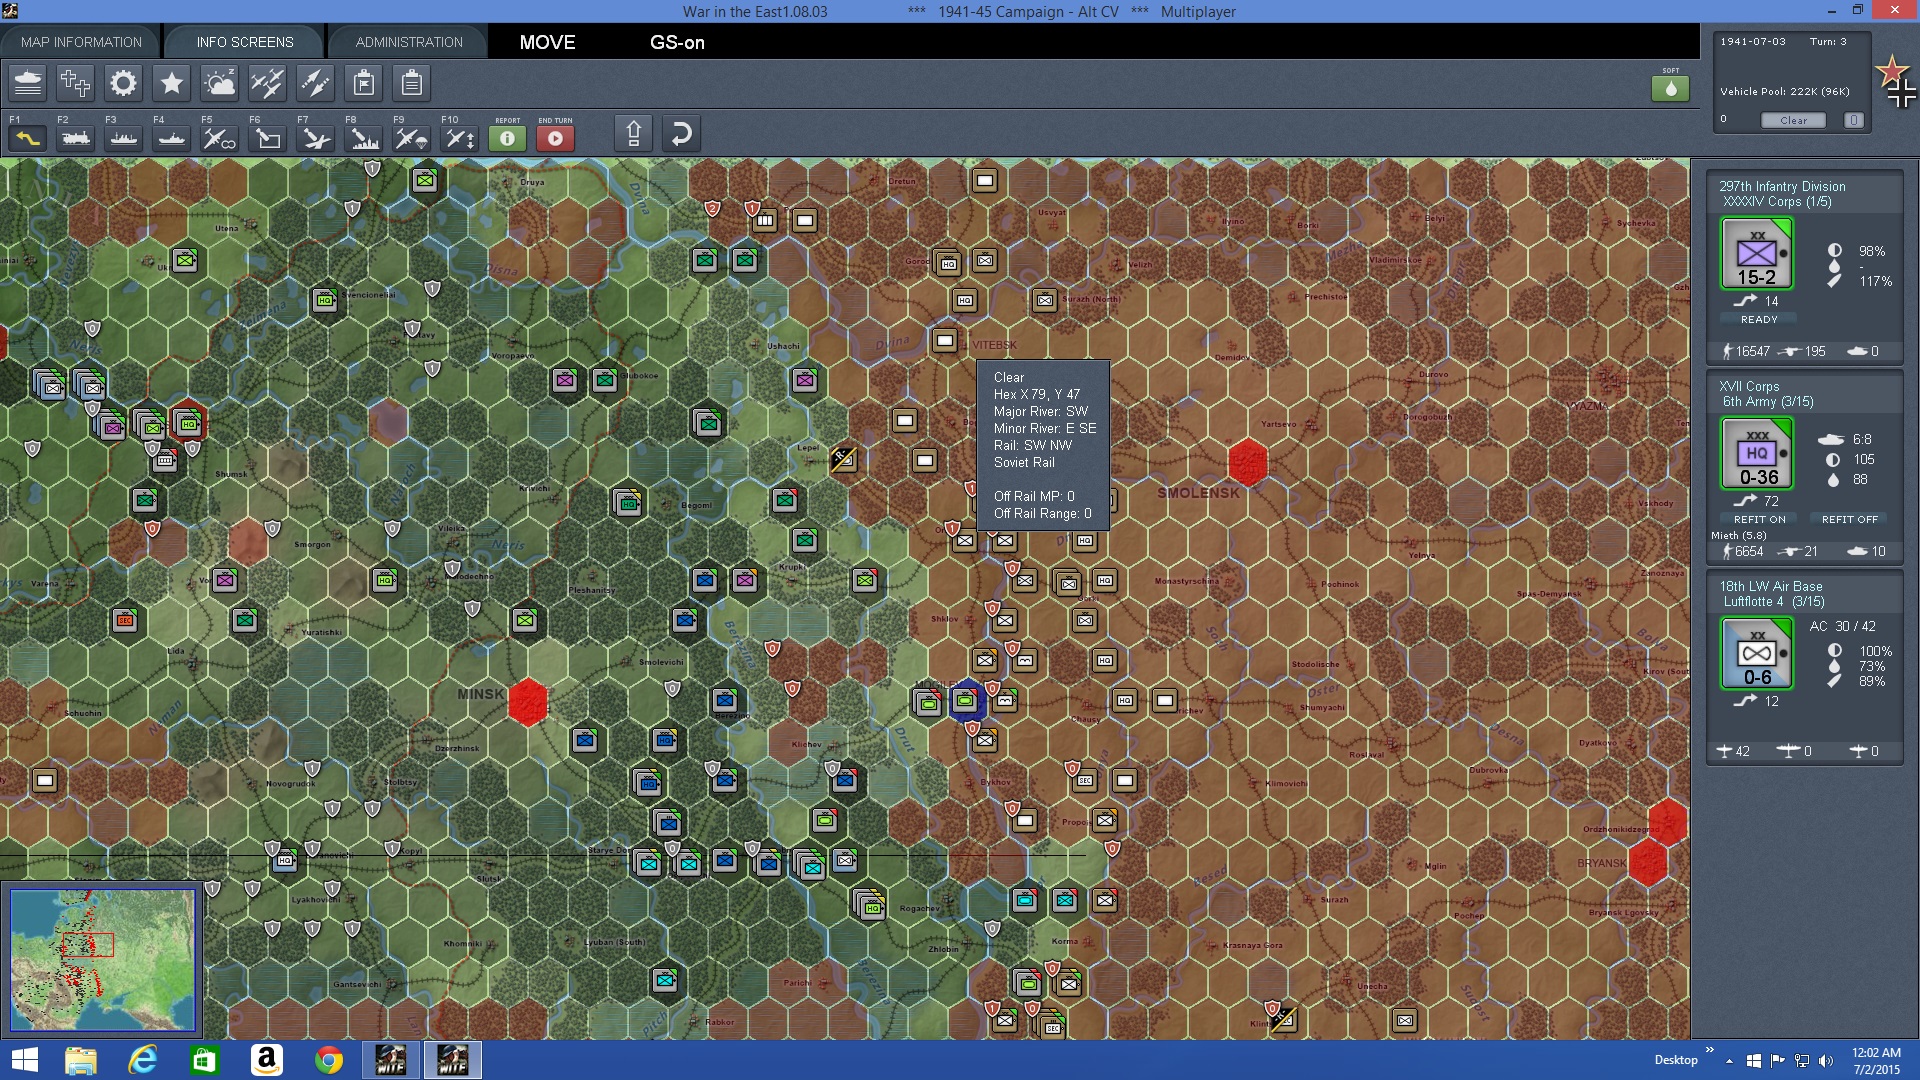Click the undo curved arrow button
The width and height of the screenshot is (1920, 1080).
[x=682, y=133]
